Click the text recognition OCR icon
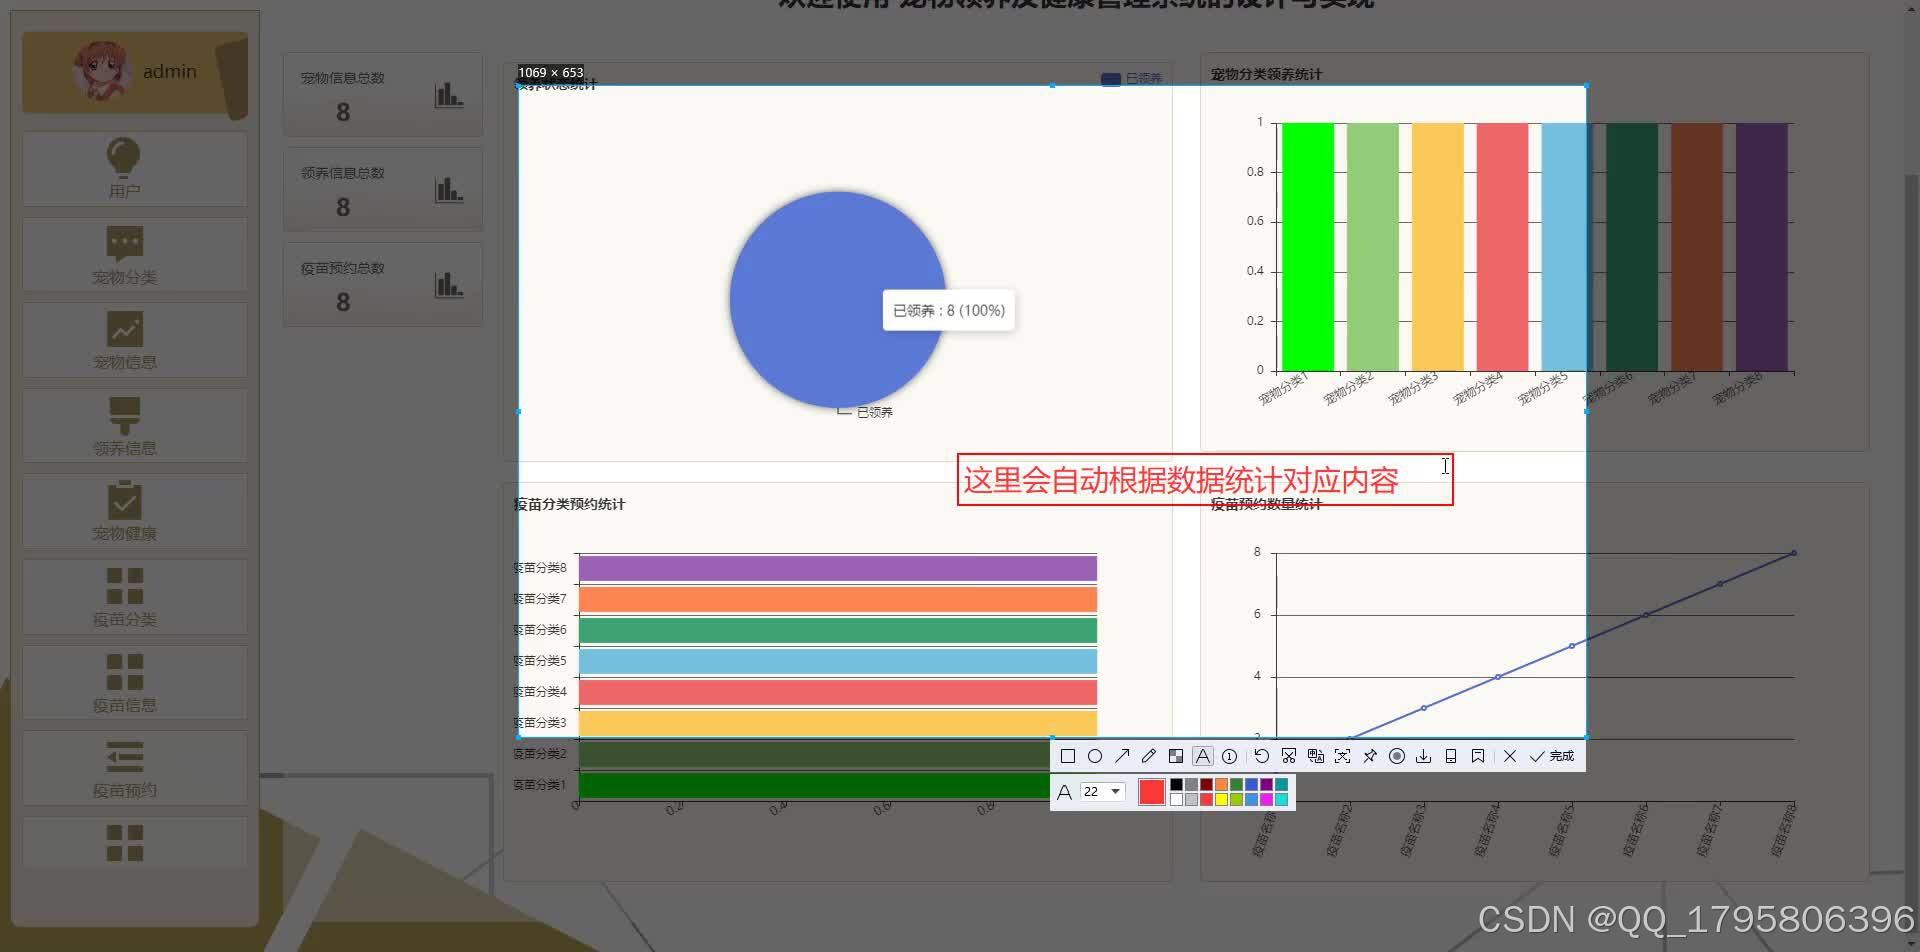This screenshot has width=1920, height=952. 1343,756
